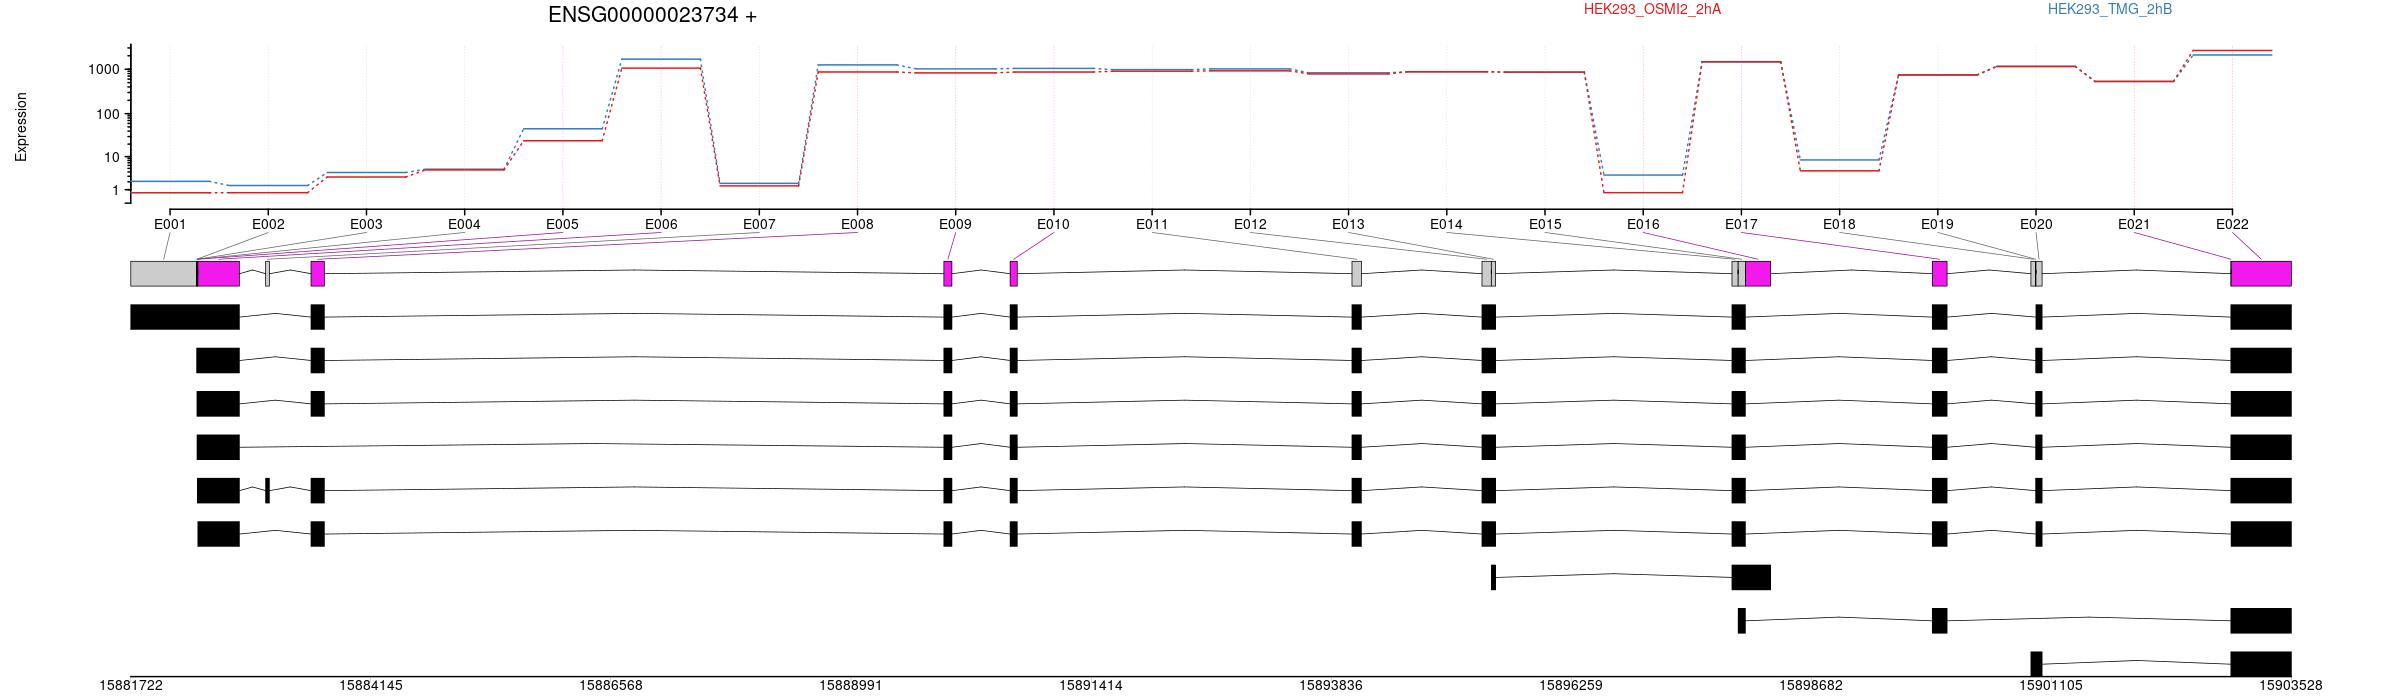Click genomic coordinate 15884145

click(371, 686)
